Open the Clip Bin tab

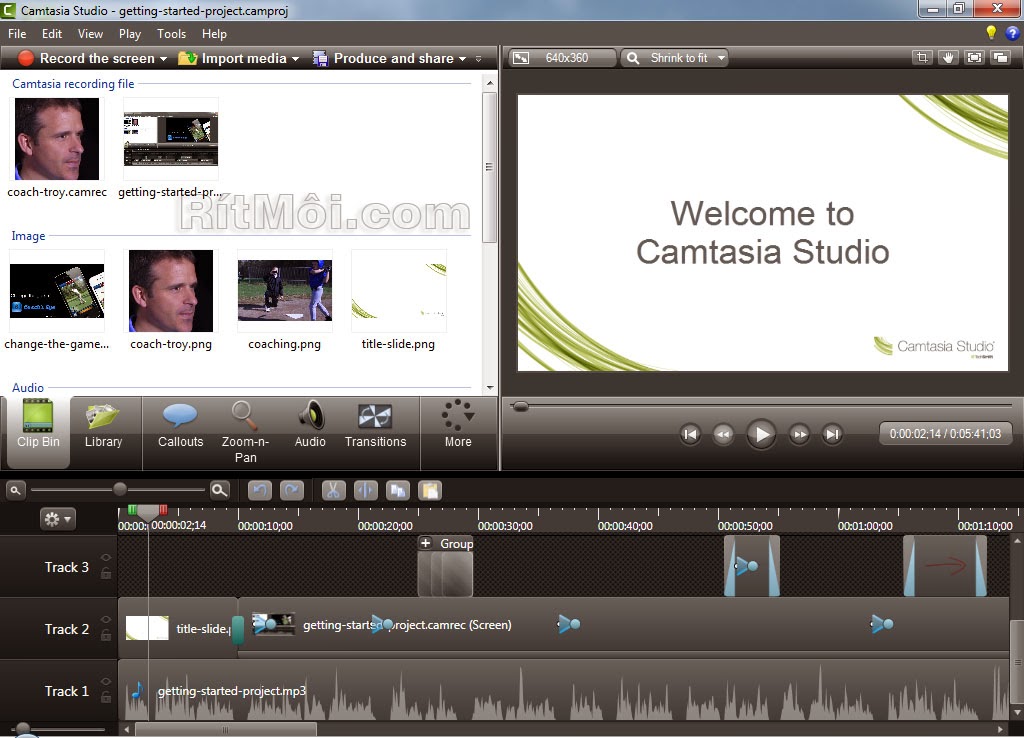(x=38, y=432)
